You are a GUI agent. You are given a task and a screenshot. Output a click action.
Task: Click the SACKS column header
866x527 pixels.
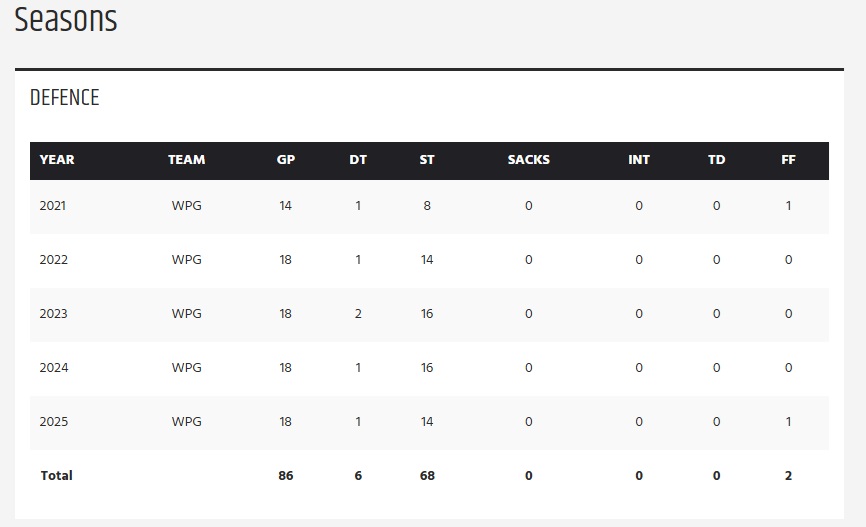pos(528,160)
